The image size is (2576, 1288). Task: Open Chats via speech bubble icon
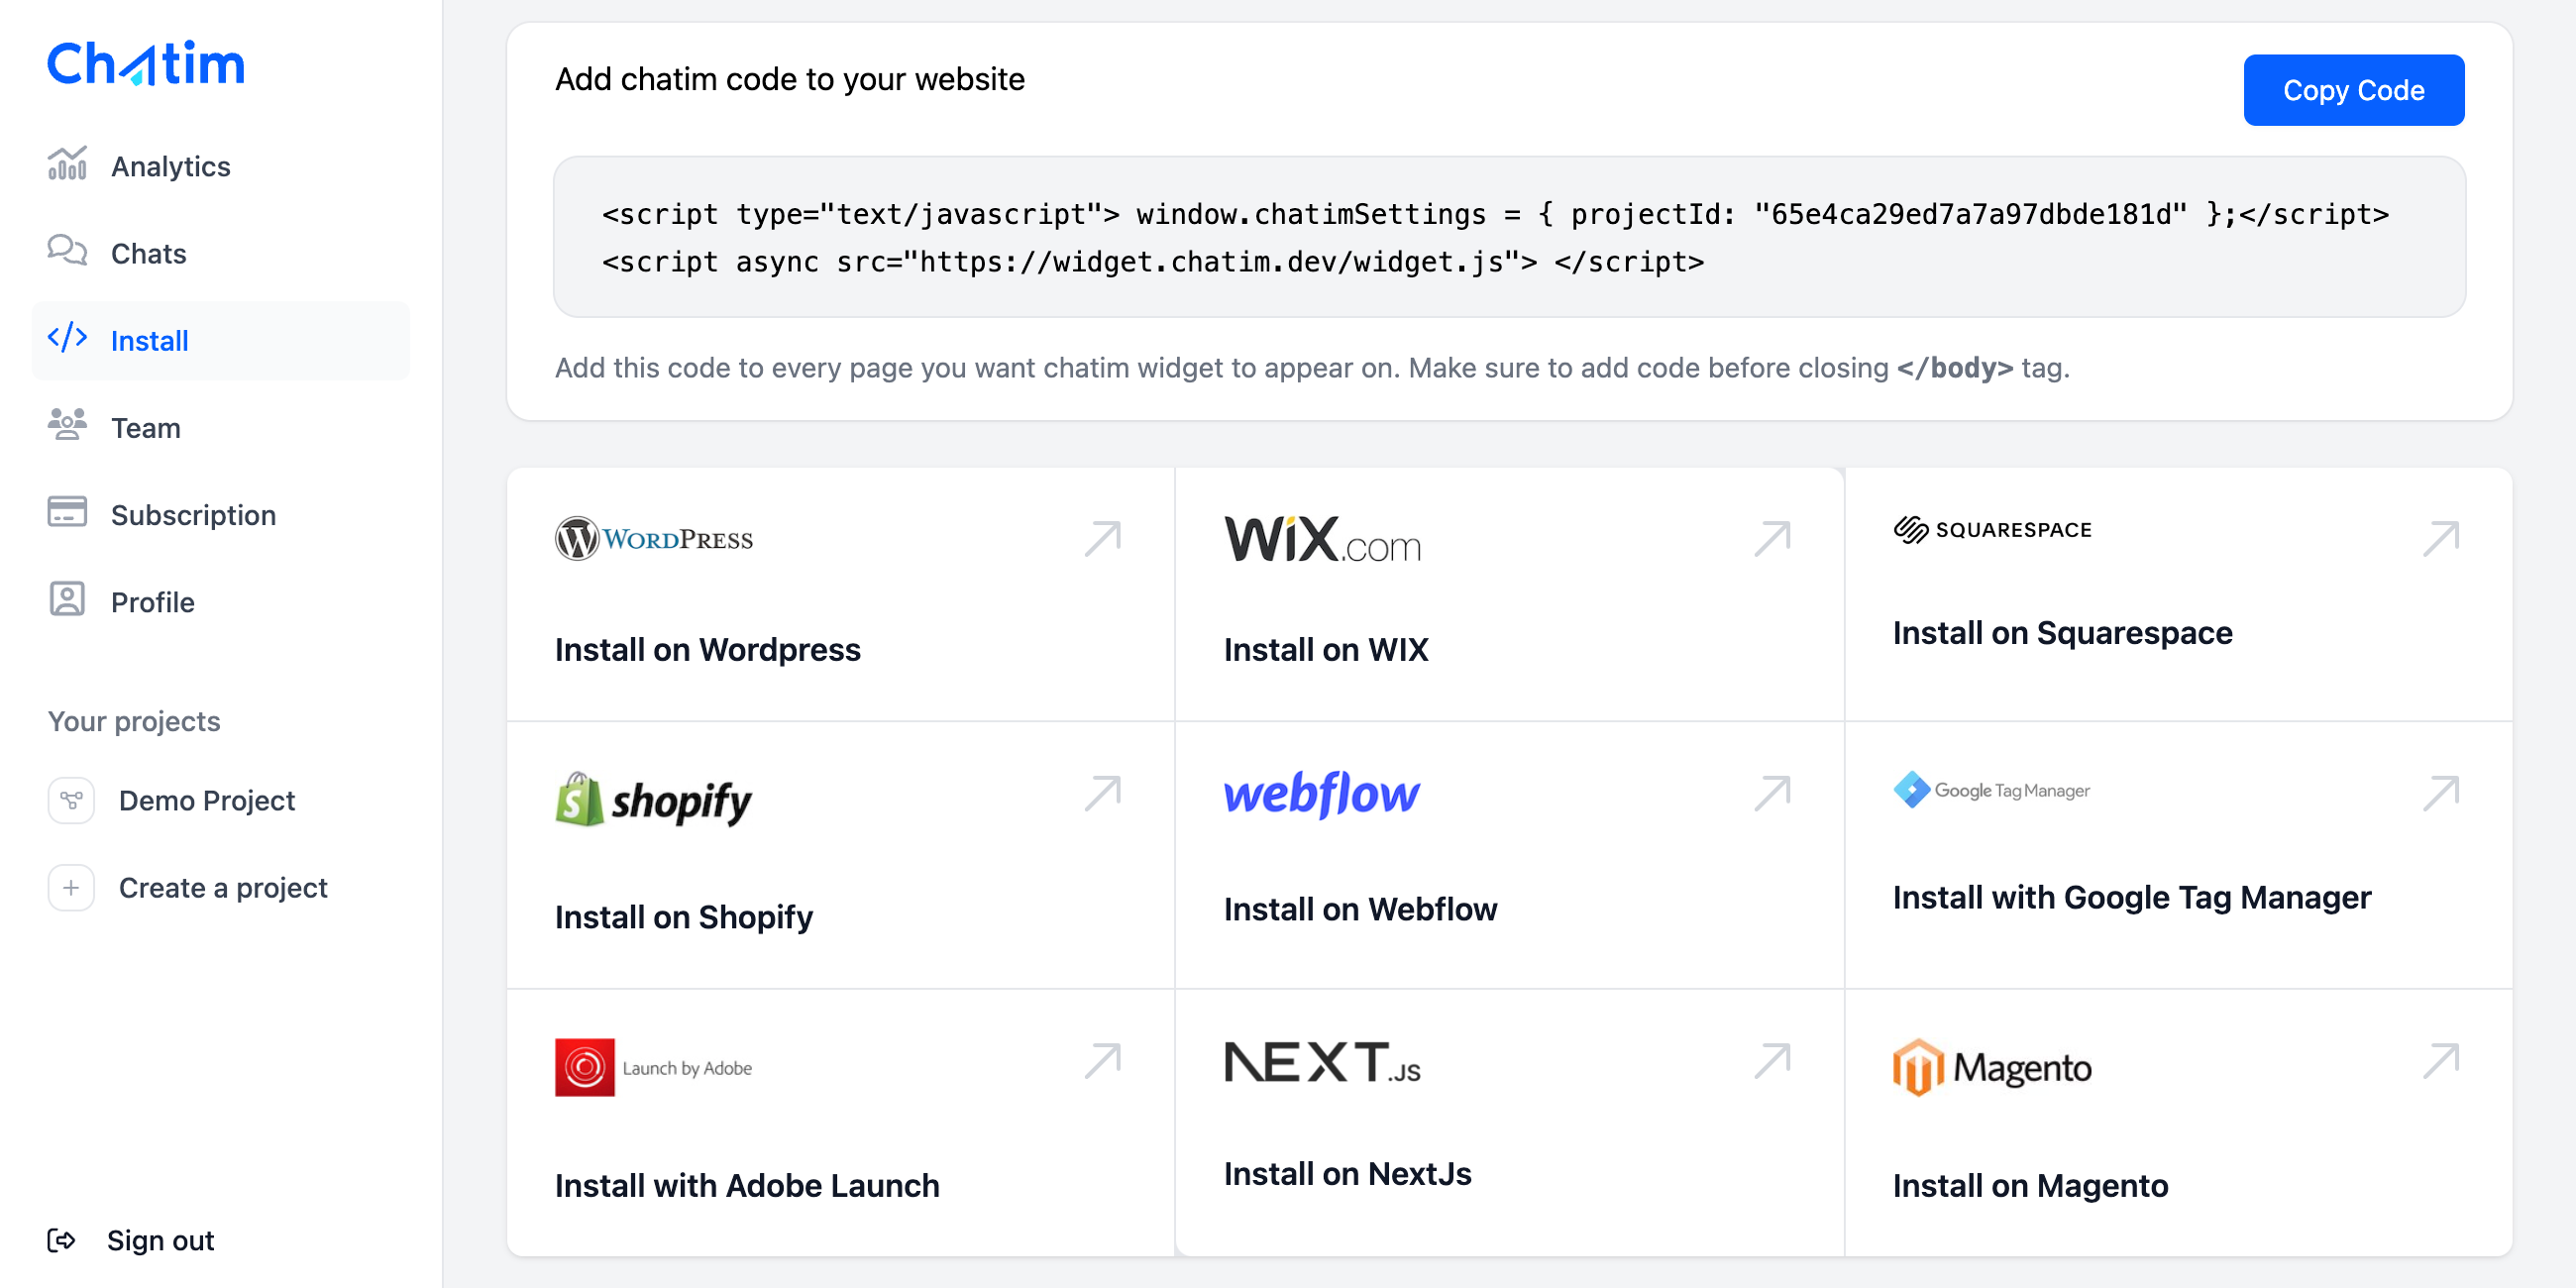click(67, 250)
